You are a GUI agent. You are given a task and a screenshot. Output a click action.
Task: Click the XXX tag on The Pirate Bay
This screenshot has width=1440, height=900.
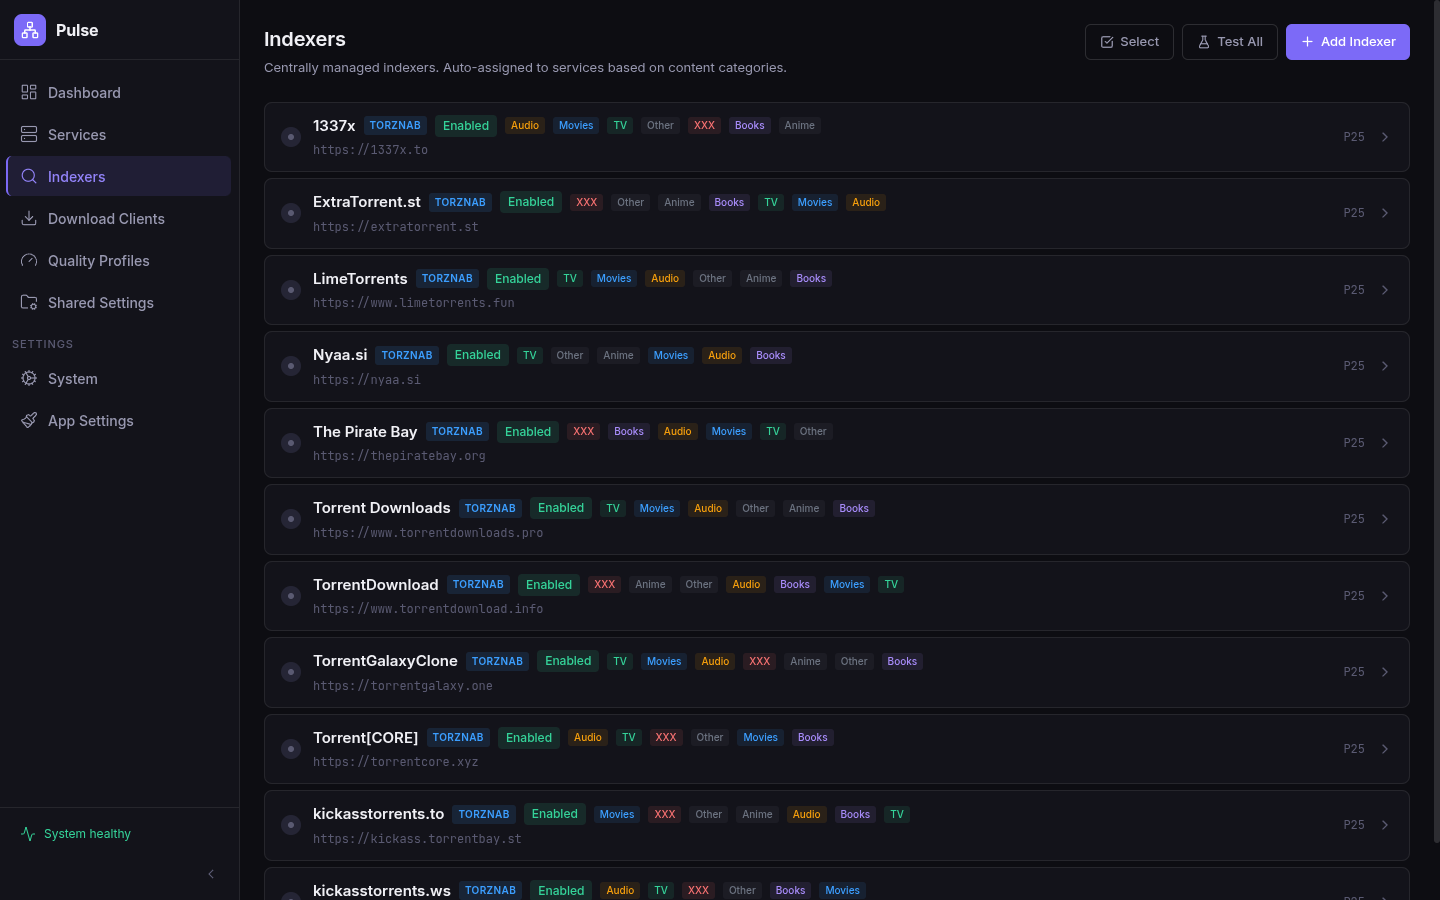pos(584,432)
